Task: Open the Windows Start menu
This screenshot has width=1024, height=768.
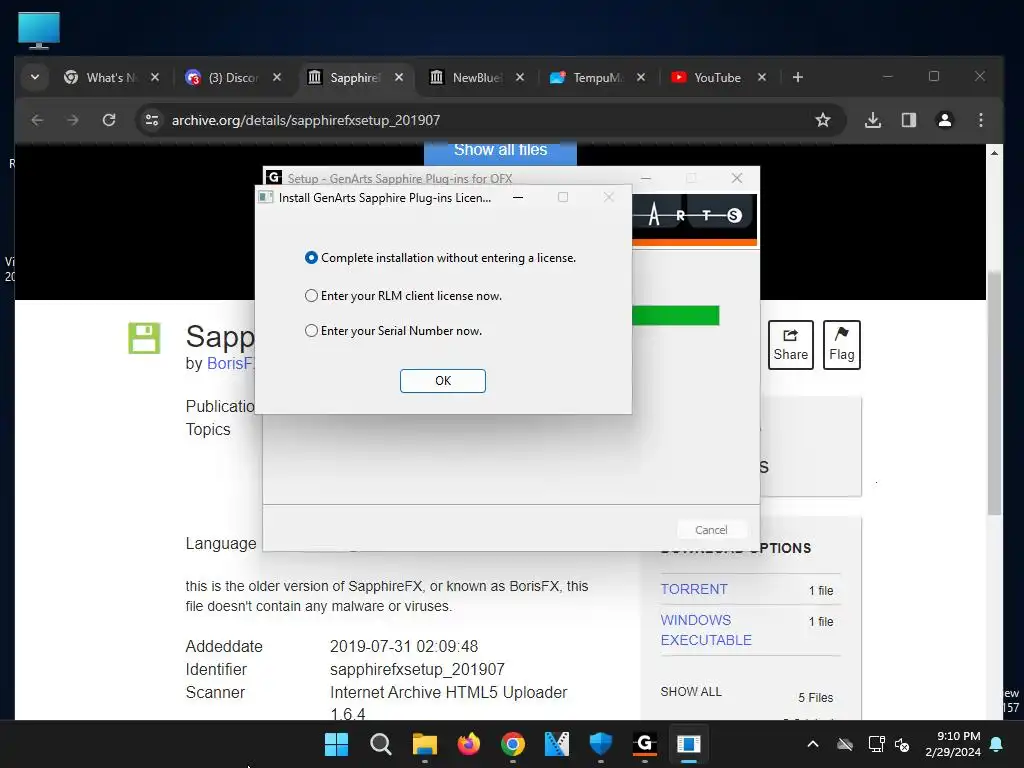Action: [x=336, y=744]
